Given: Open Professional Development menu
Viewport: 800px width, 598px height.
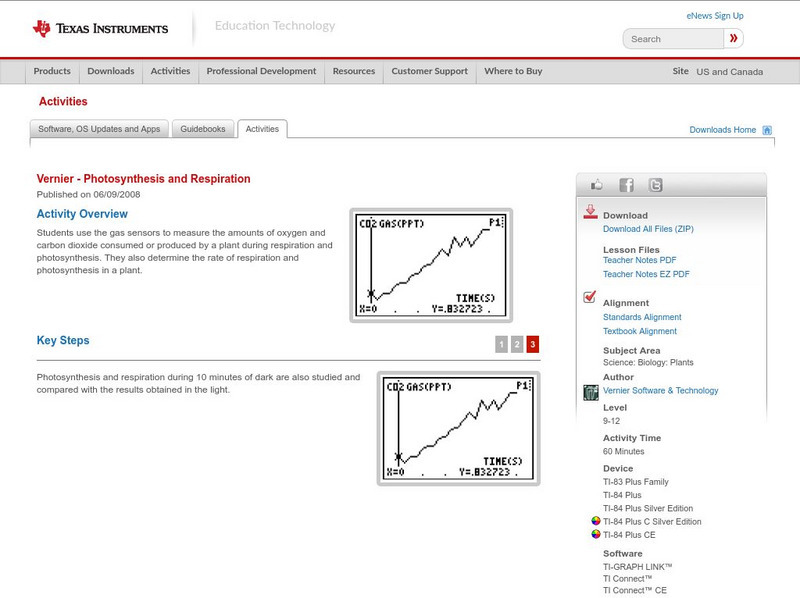Looking at the screenshot, I should (x=261, y=71).
